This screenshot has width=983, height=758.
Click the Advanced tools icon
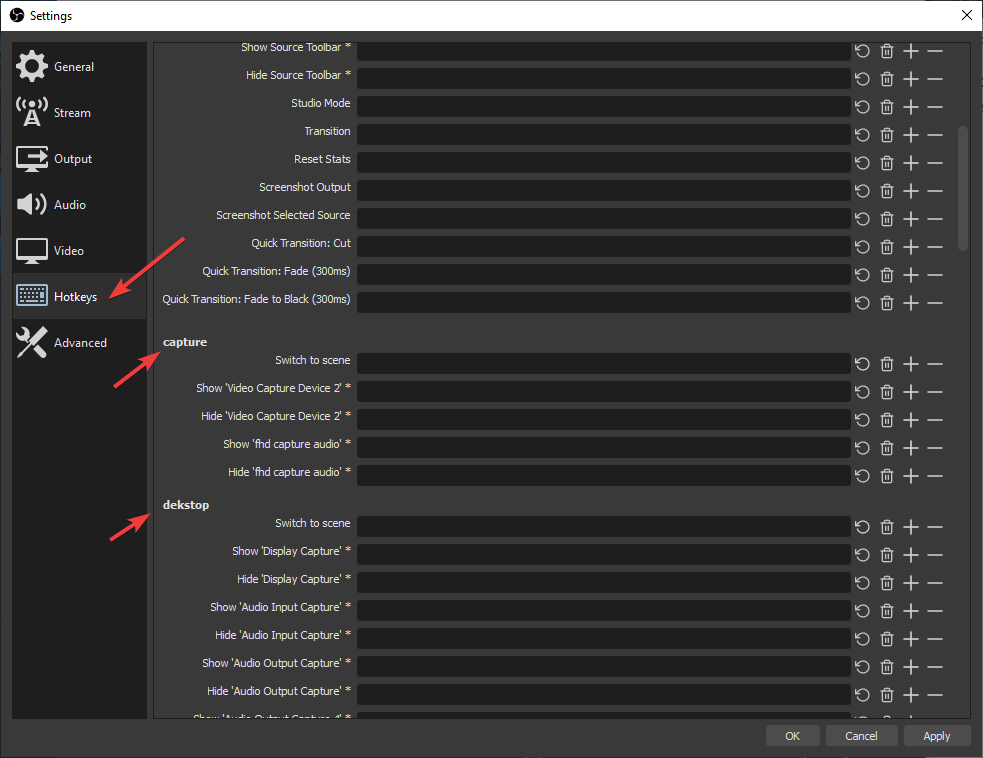click(31, 342)
